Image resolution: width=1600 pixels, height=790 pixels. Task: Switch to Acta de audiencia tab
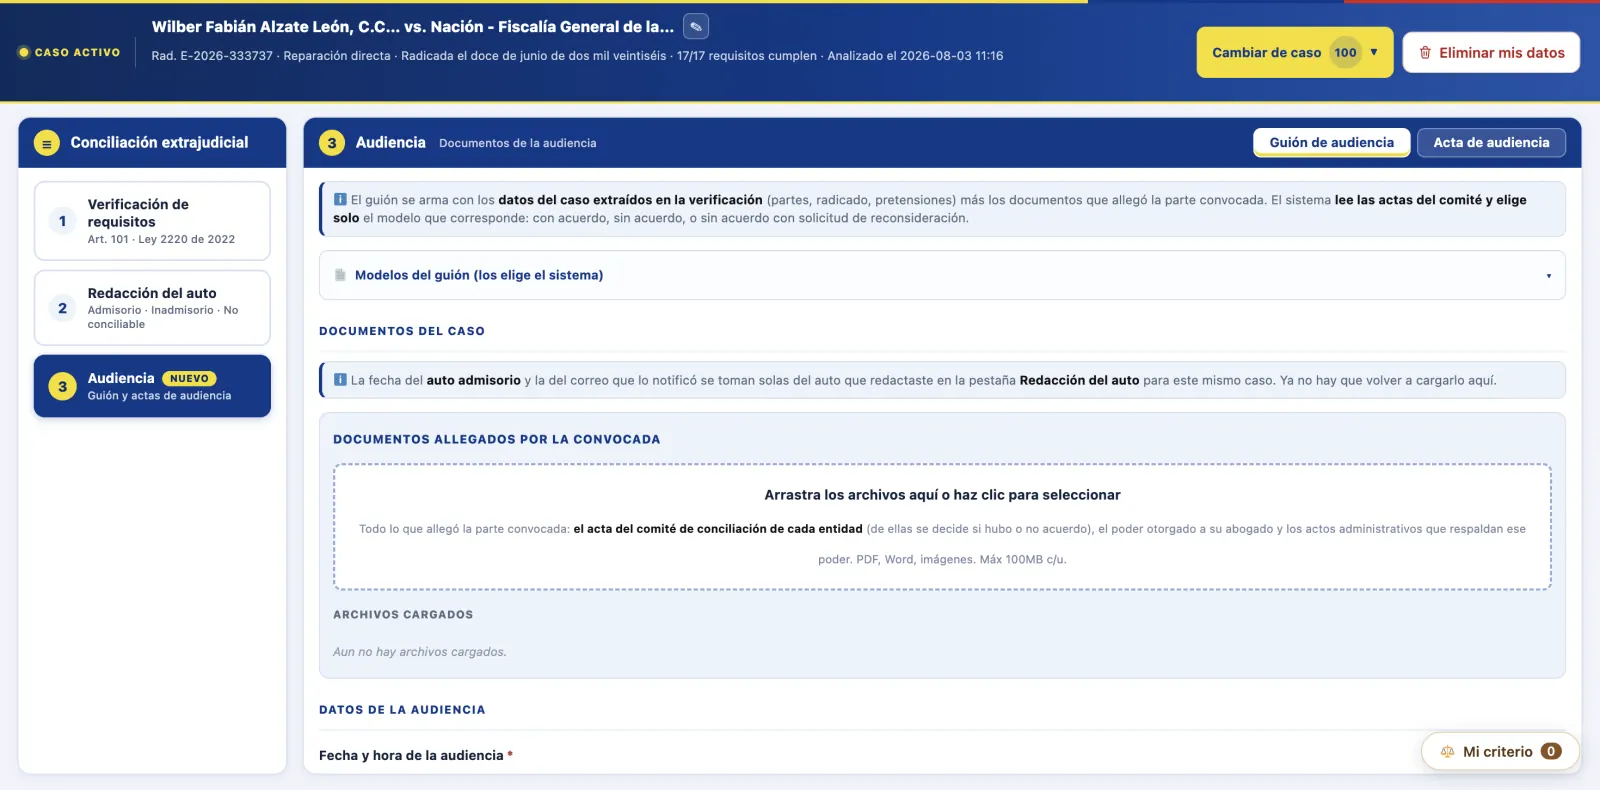[x=1491, y=143]
